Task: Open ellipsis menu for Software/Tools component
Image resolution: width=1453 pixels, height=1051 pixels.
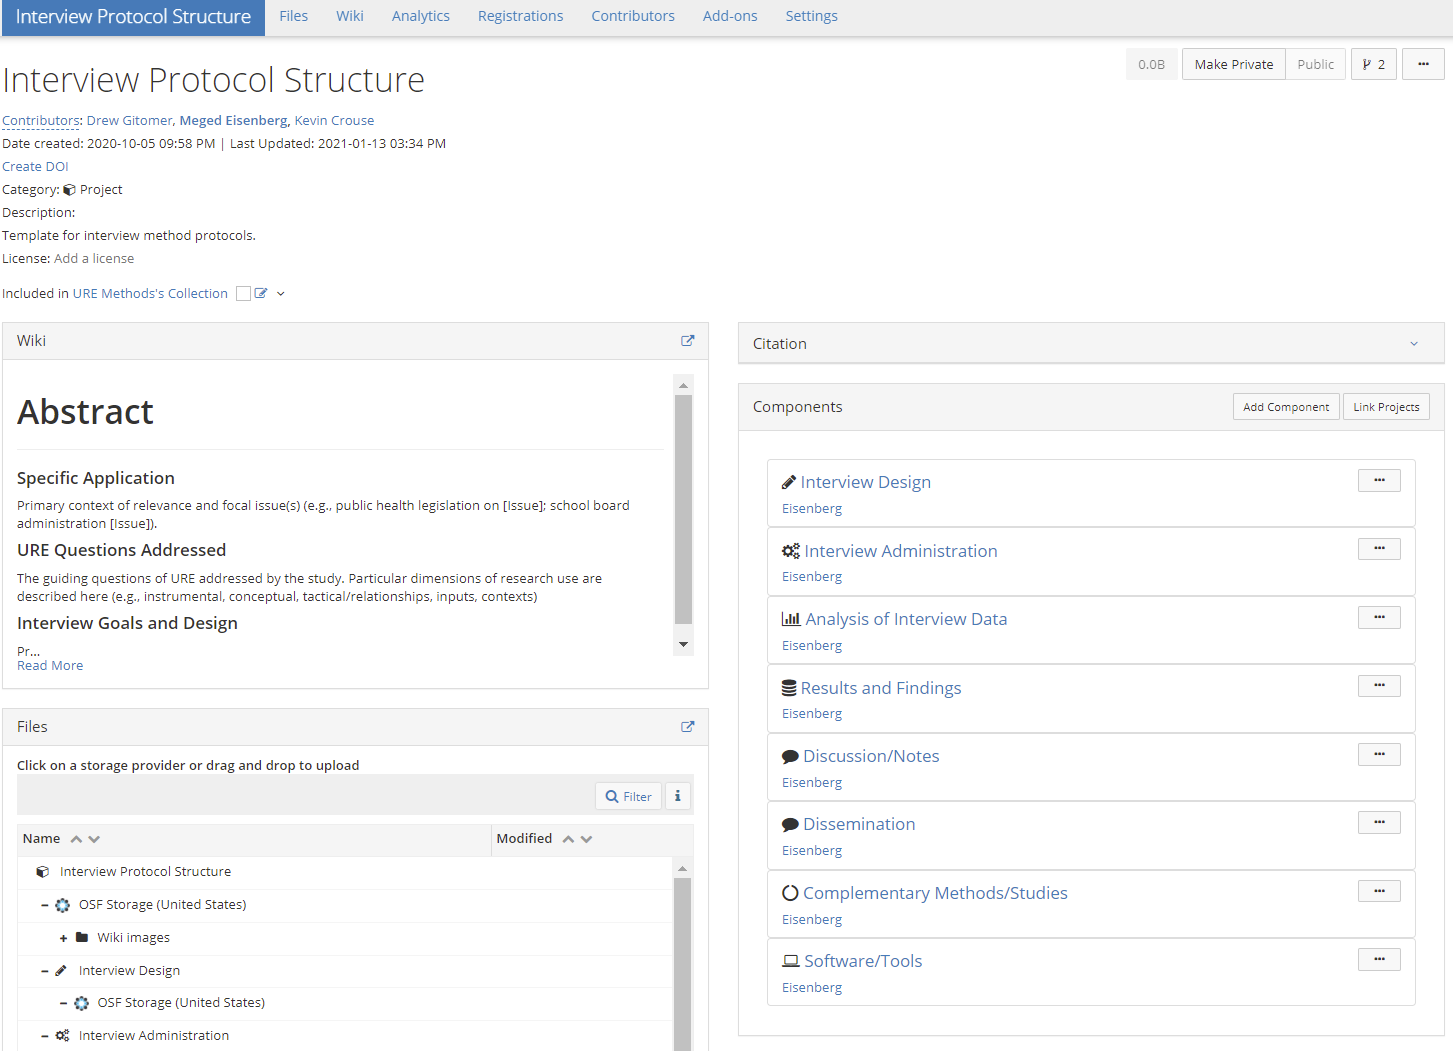Action: (1379, 960)
